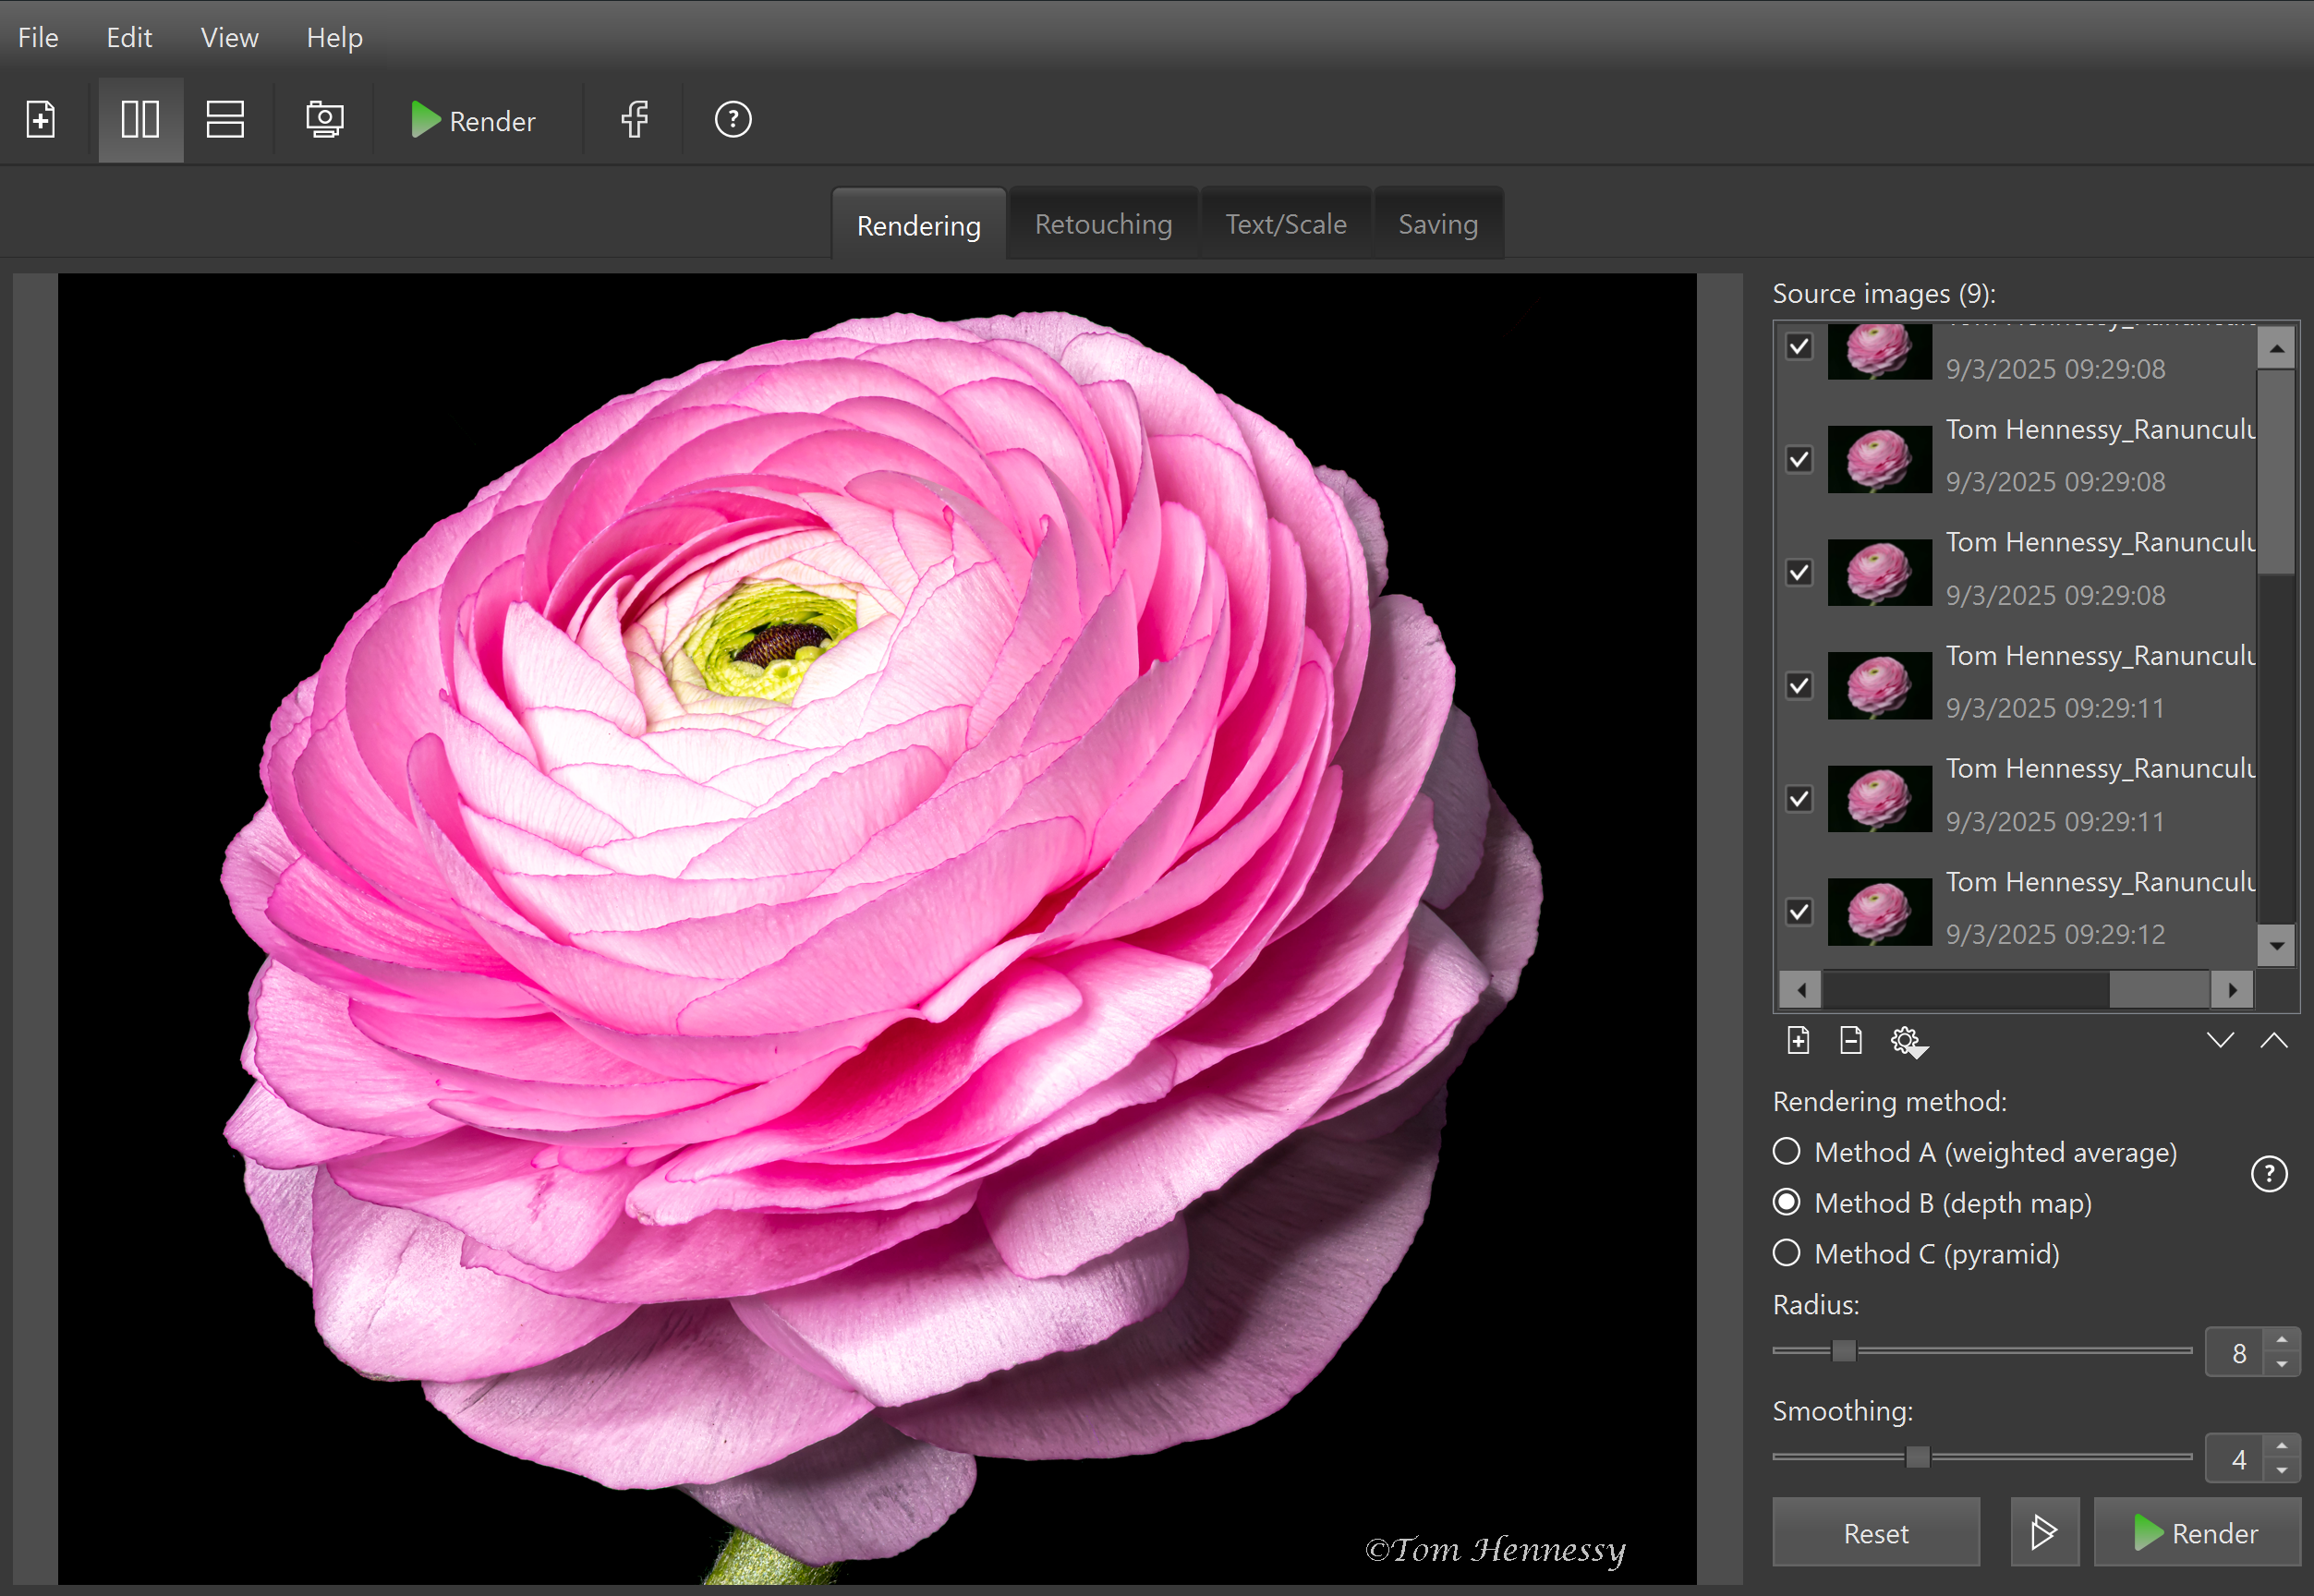Image resolution: width=2314 pixels, height=1596 pixels.
Task: Move source image down with chevron
Action: [2220, 1041]
